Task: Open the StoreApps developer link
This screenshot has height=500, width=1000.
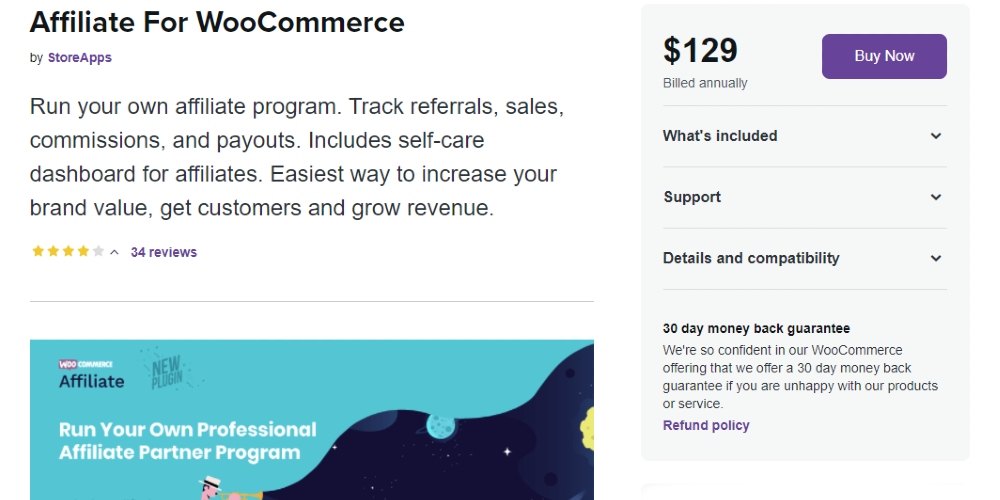Action: coord(80,57)
